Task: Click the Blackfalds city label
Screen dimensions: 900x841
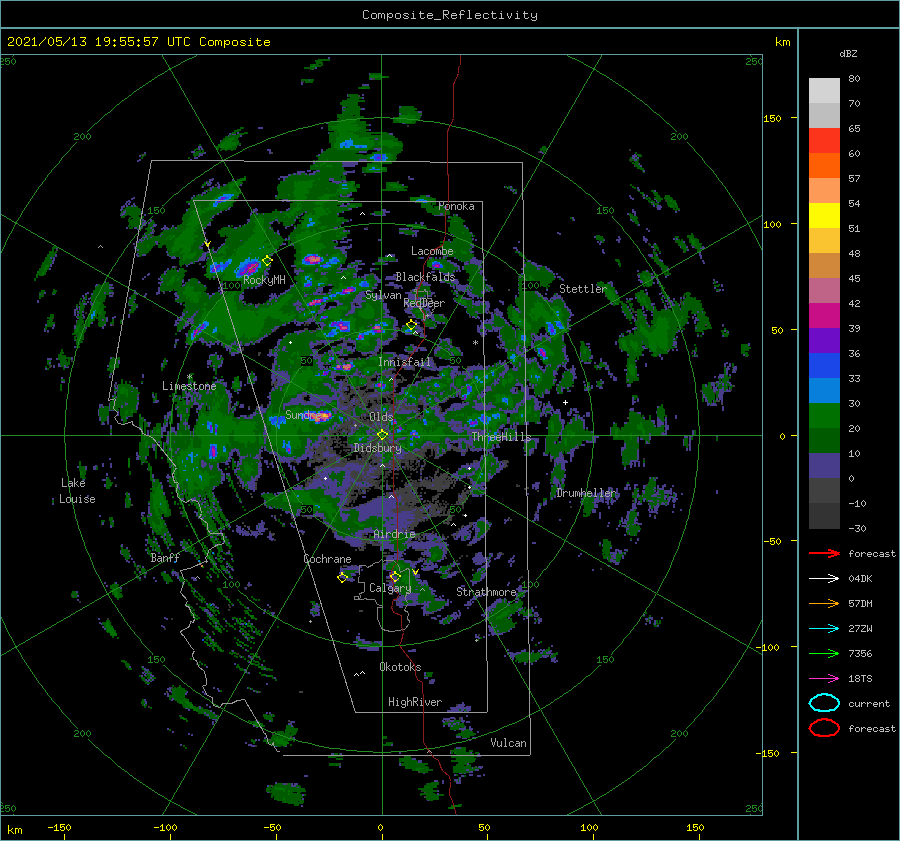Action: pyautogui.click(x=425, y=277)
